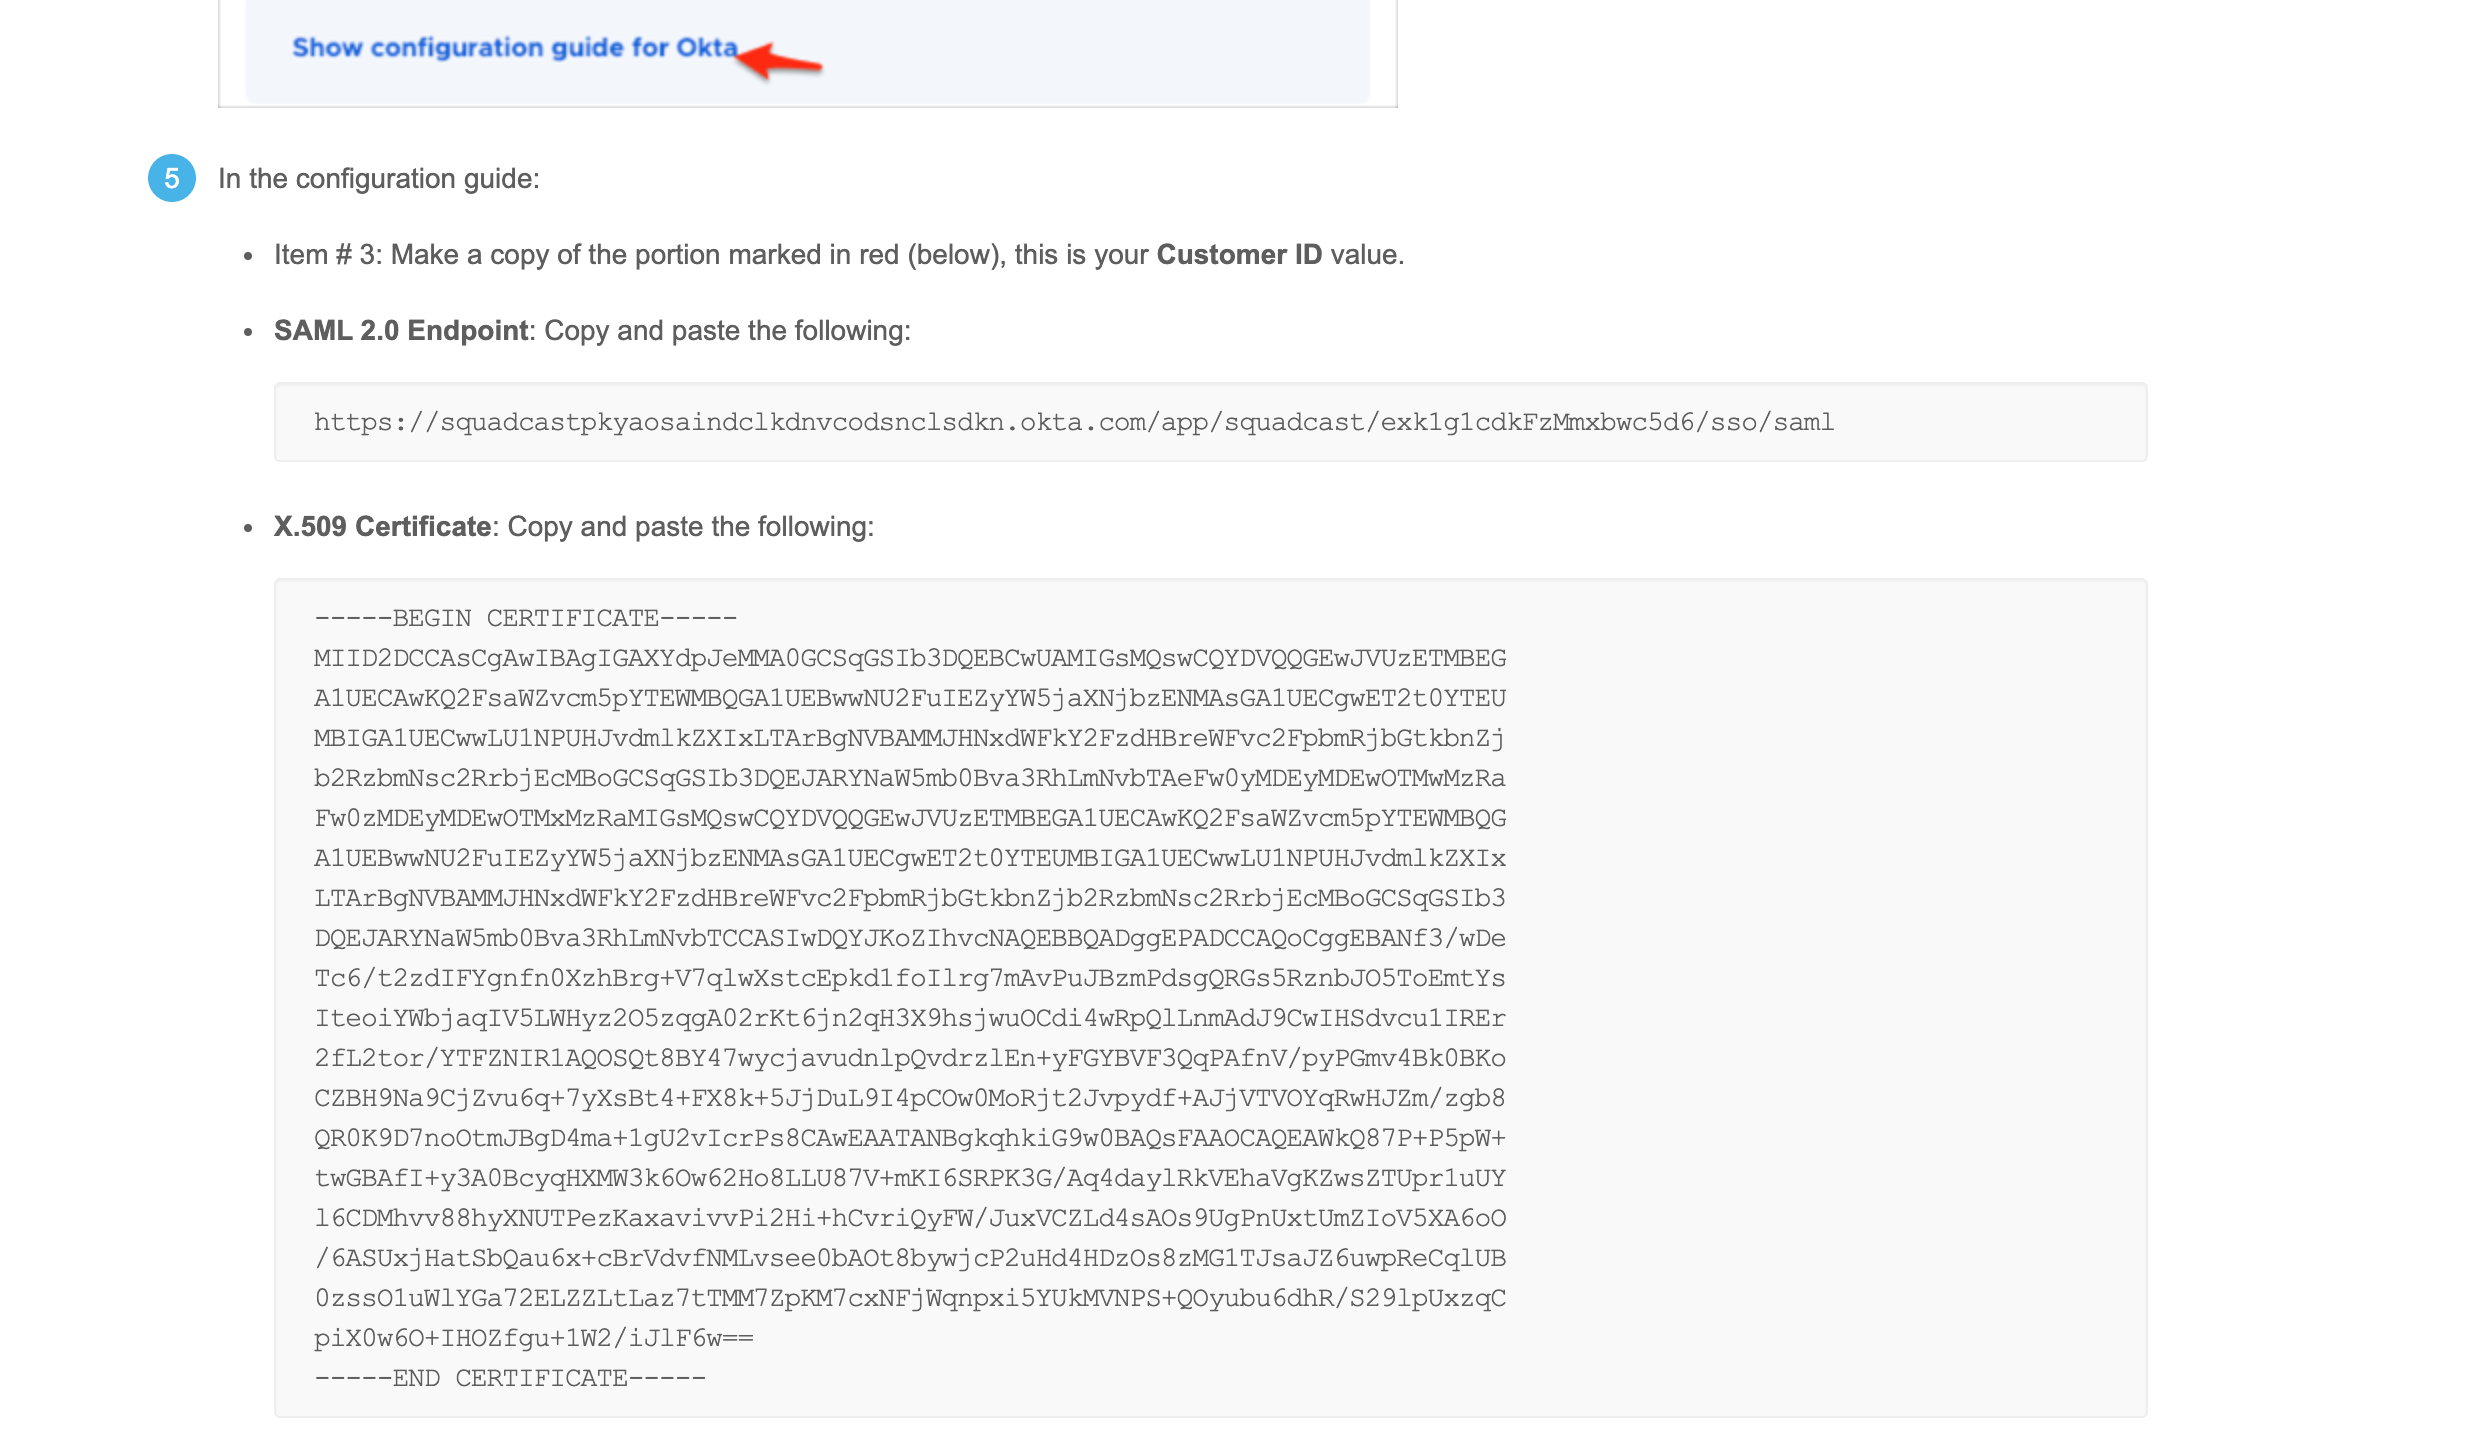Click the bold SAML 2.0 Endpoint label

pyautogui.click(x=401, y=331)
